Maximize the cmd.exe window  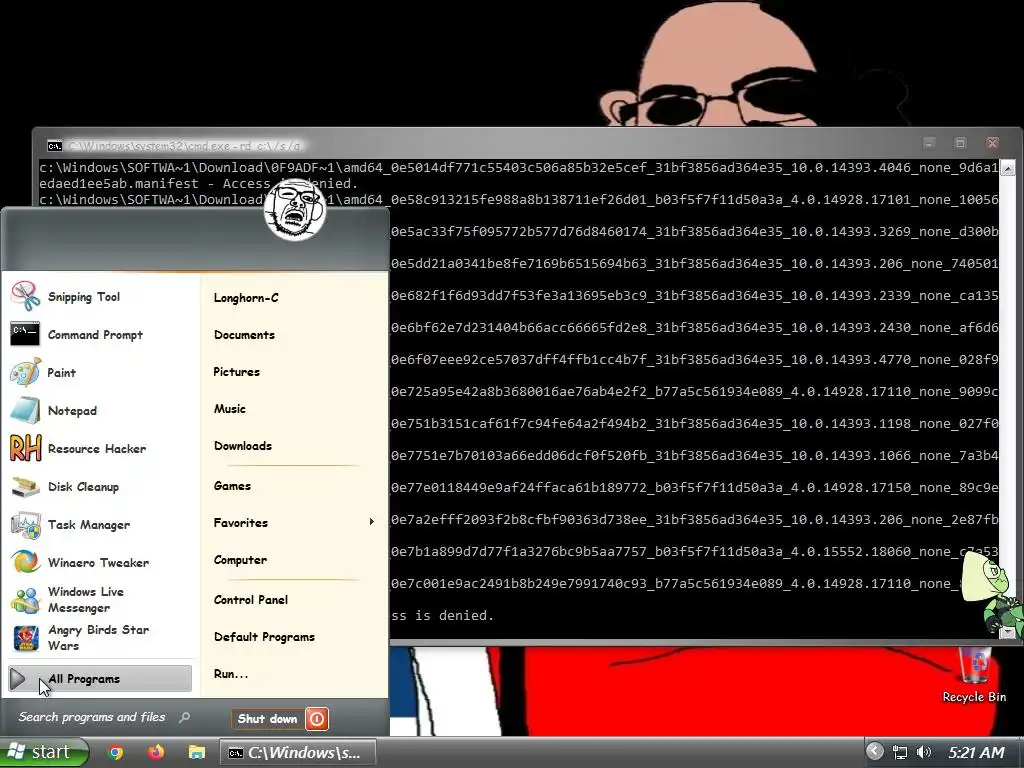pos(960,143)
